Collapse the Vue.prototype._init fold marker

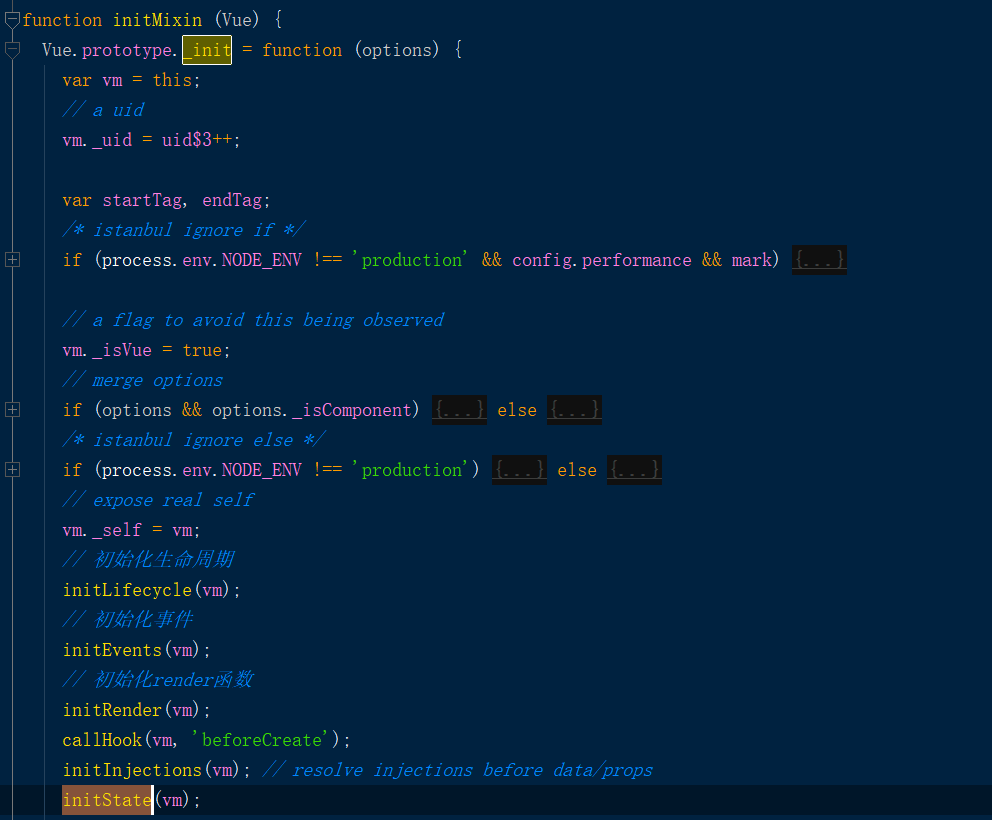(12, 51)
